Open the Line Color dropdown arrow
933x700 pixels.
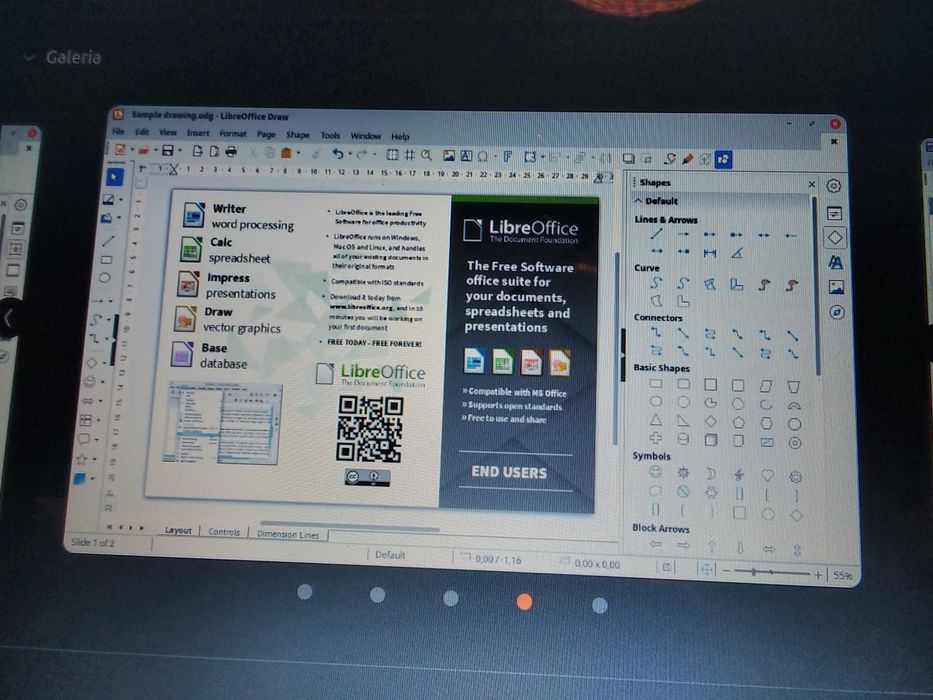[x=121, y=200]
